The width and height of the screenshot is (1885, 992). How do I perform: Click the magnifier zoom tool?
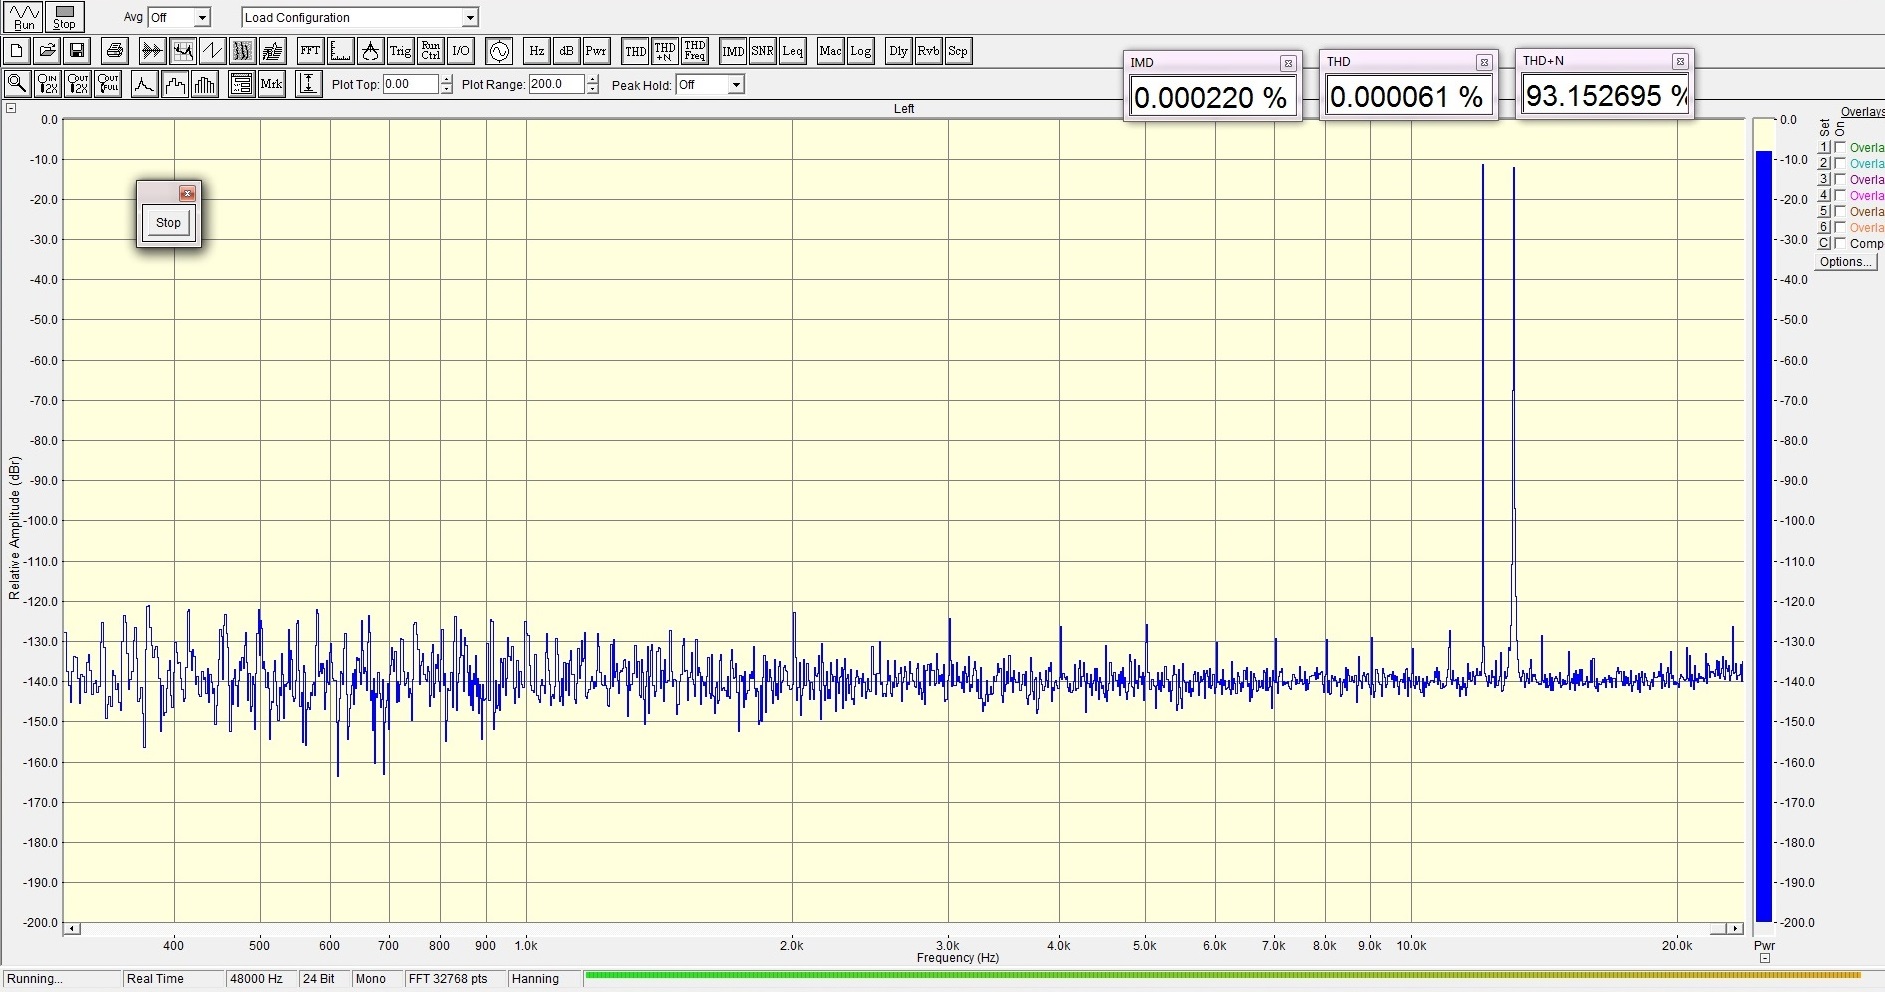click(x=17, y=84)
